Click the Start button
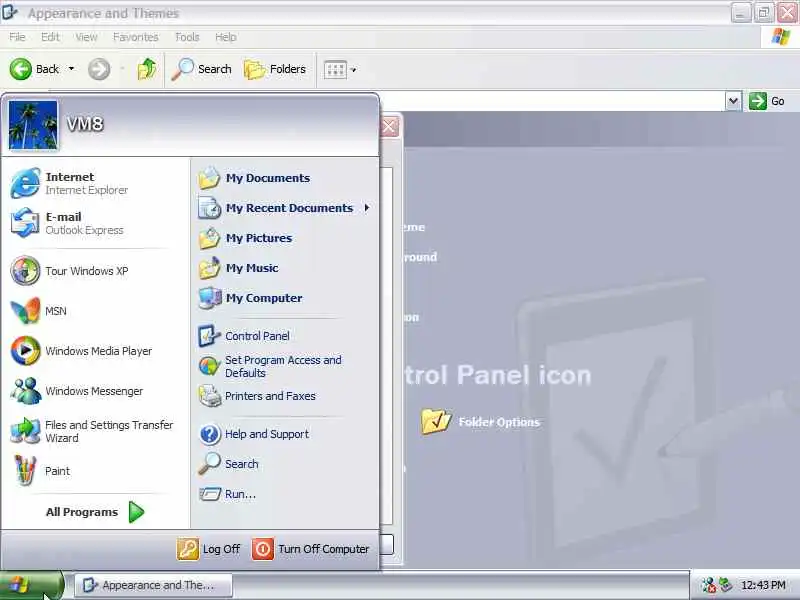The height and width of the screenshot is (600, 800). pos(32,585)
